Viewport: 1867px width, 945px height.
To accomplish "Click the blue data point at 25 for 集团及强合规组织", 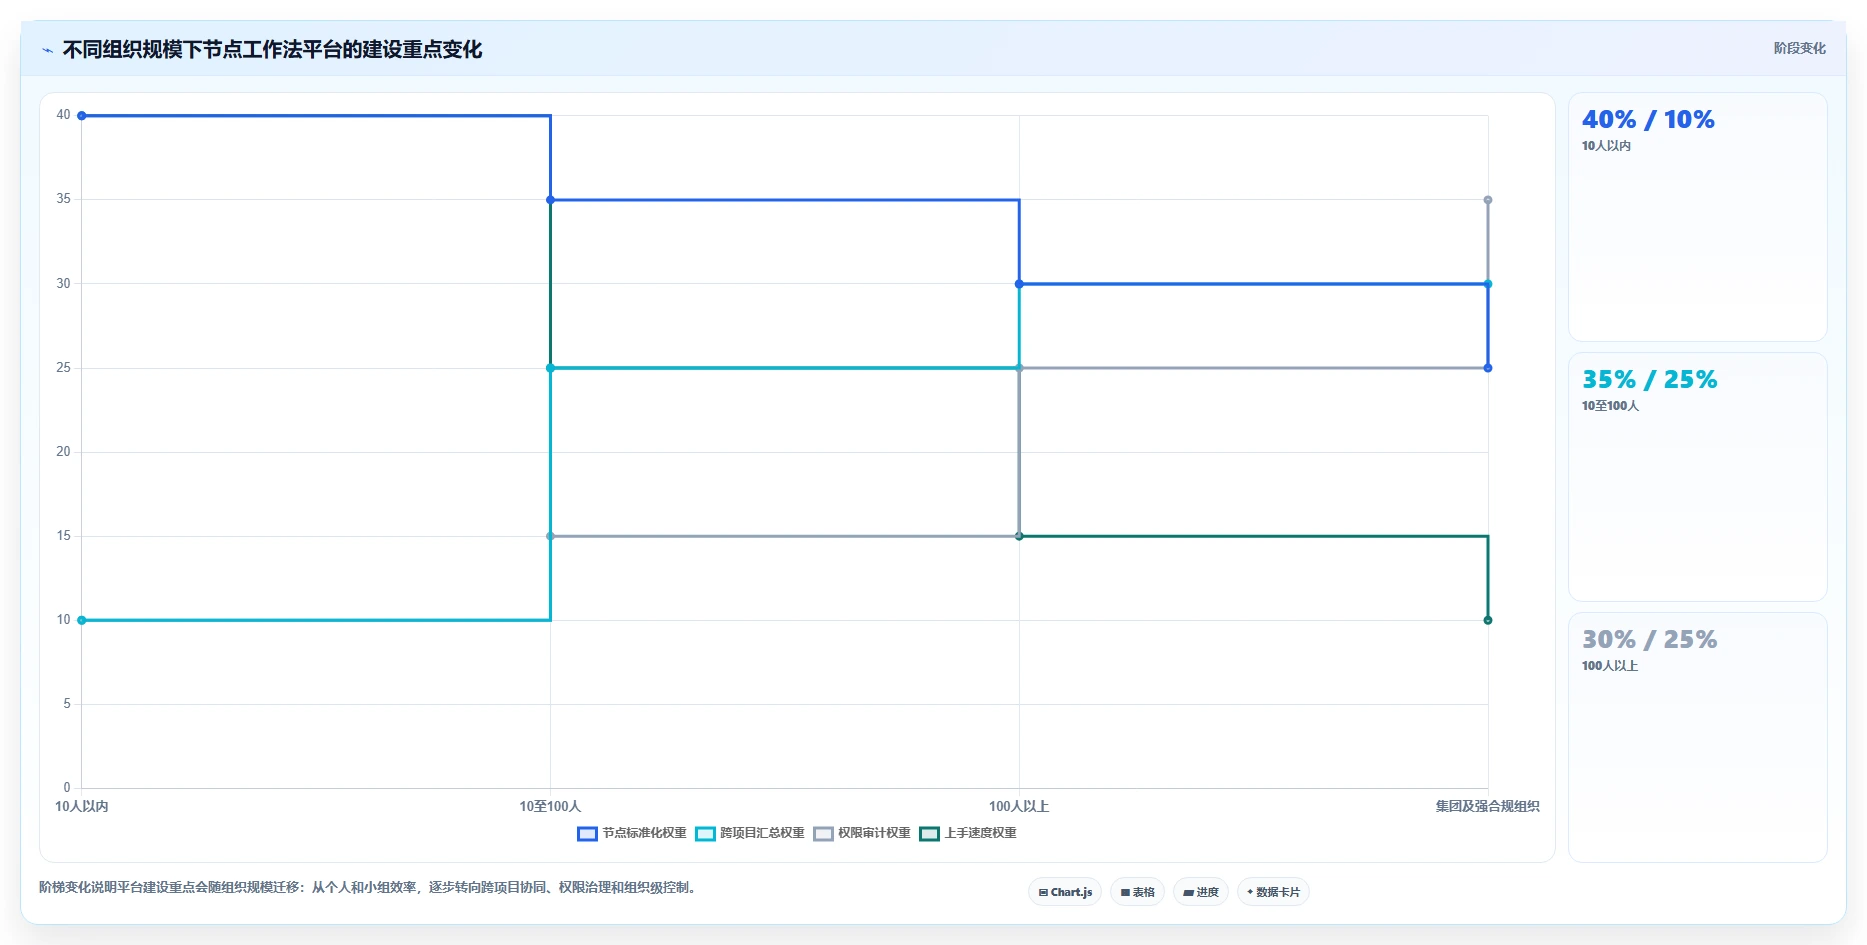I will click(1488, 368).
